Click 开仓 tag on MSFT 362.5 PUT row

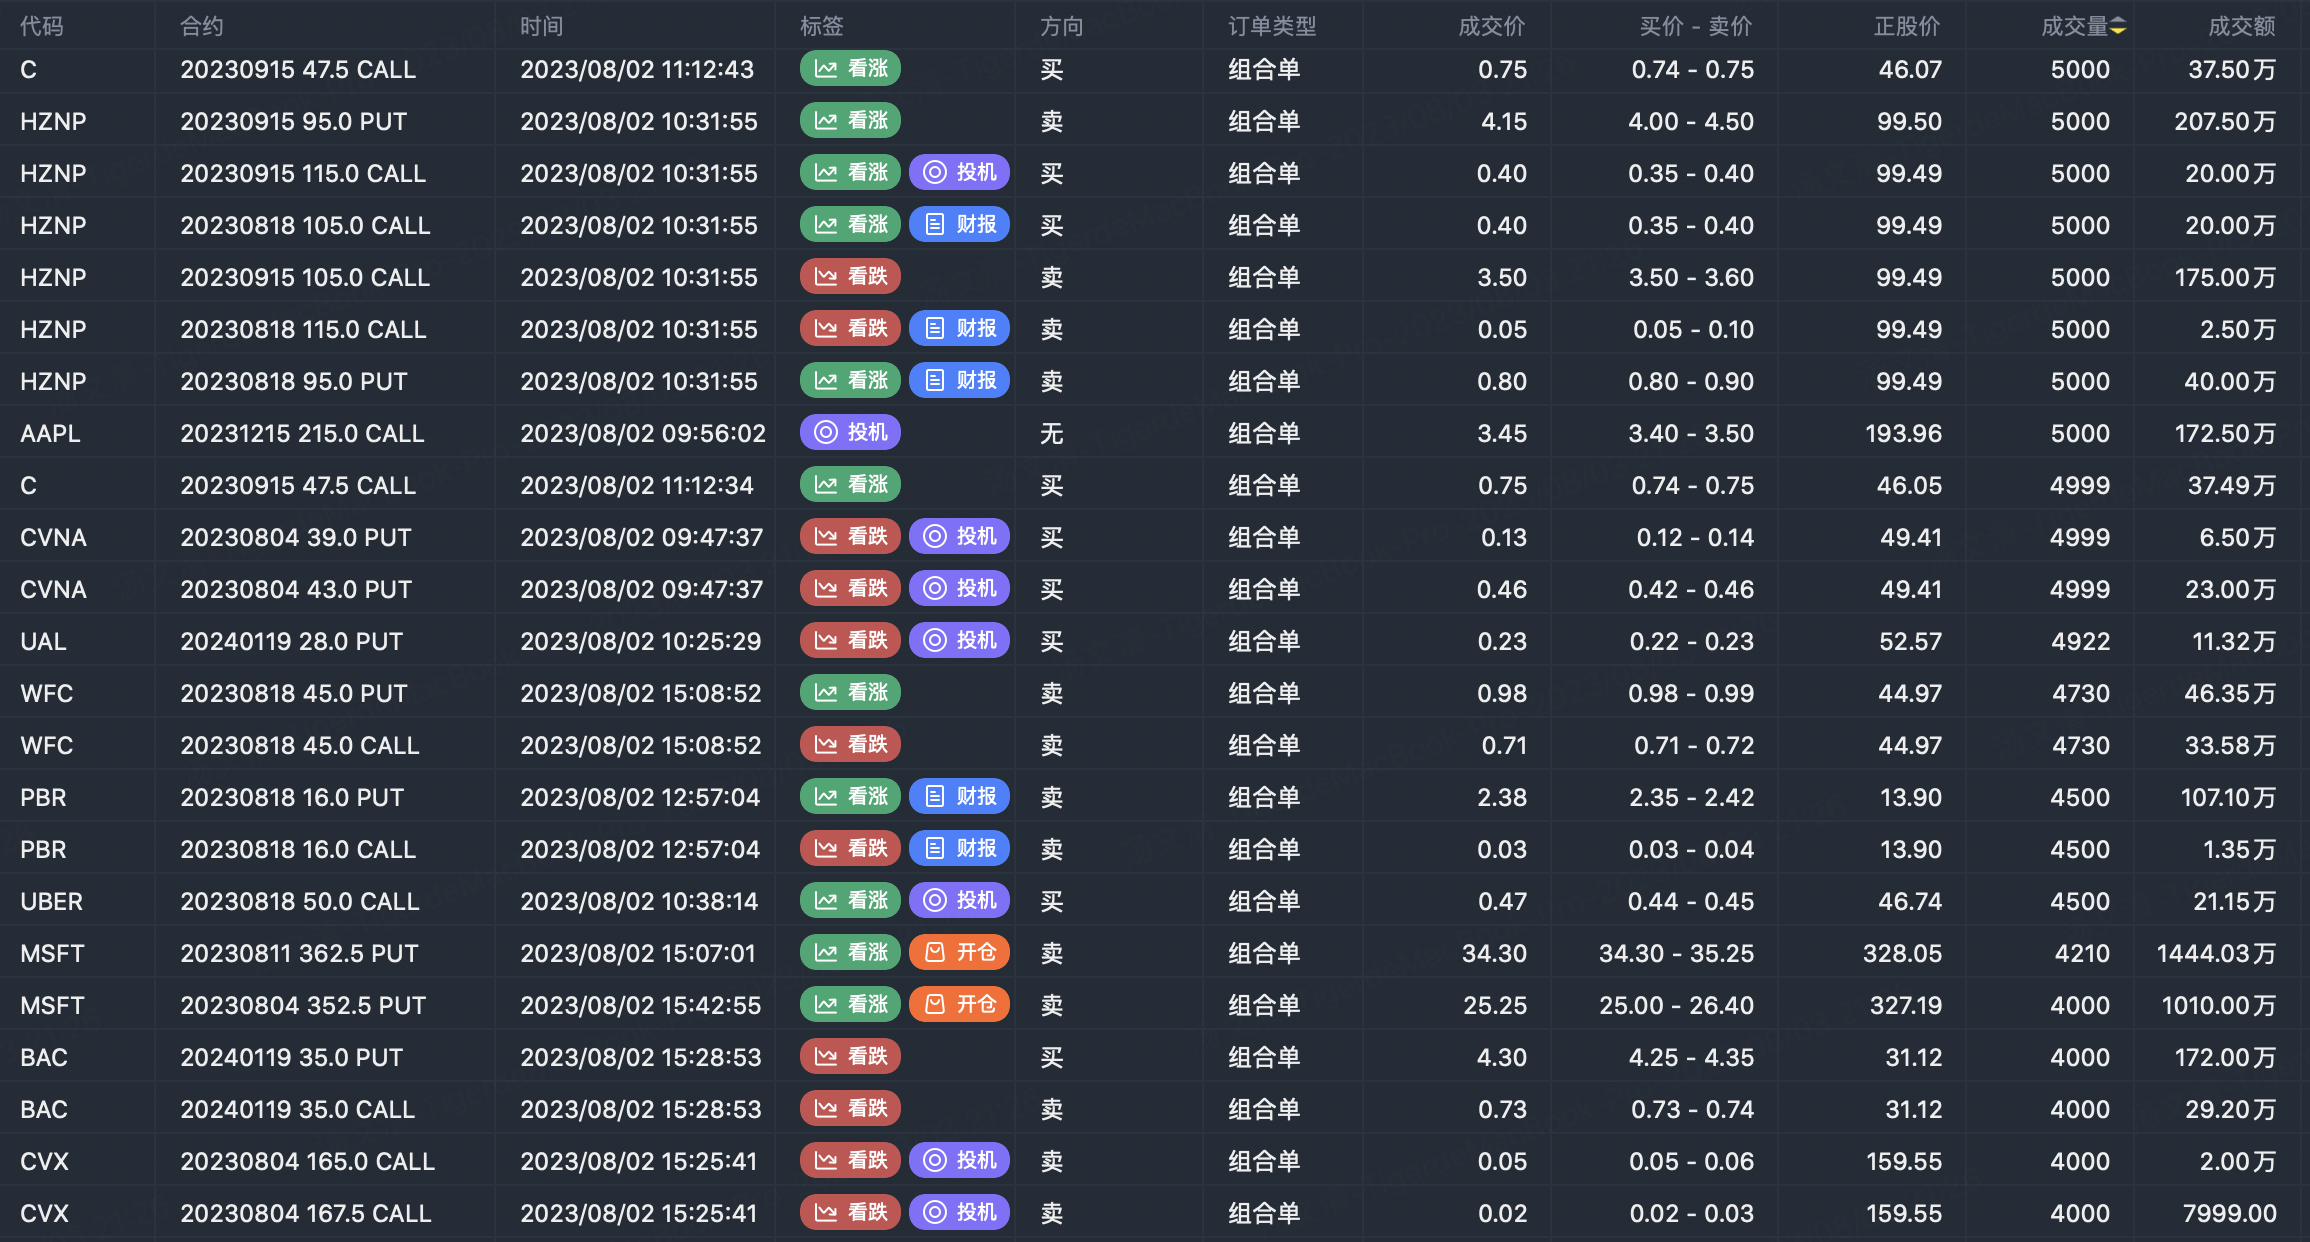[959, 953]
